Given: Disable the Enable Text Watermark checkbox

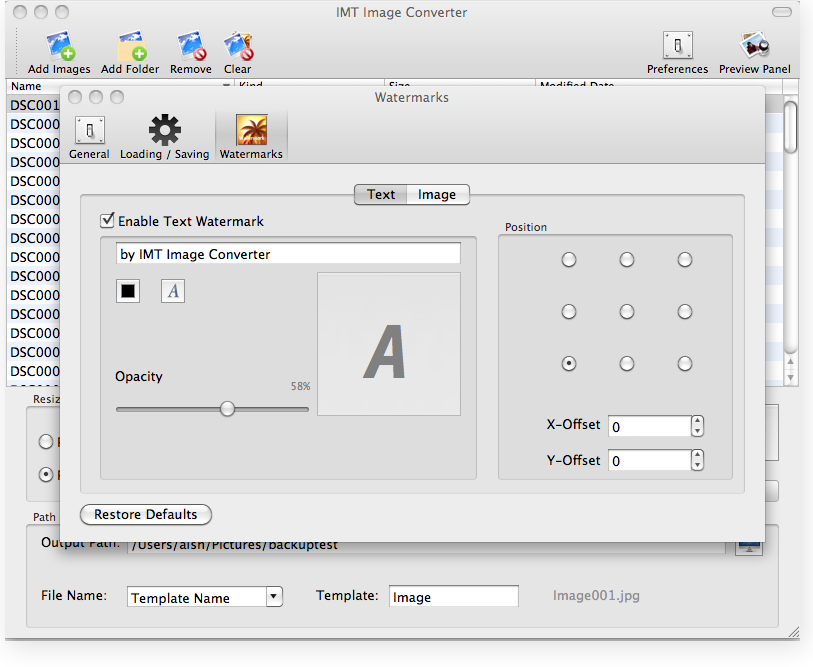Looking at the screenshot, I should tap(107, 220).
